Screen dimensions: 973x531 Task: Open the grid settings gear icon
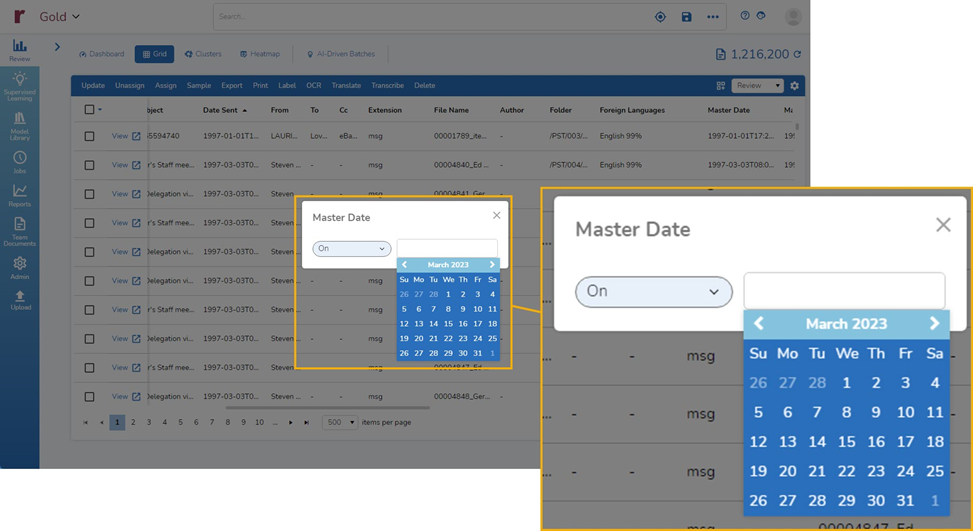point(794,86)
